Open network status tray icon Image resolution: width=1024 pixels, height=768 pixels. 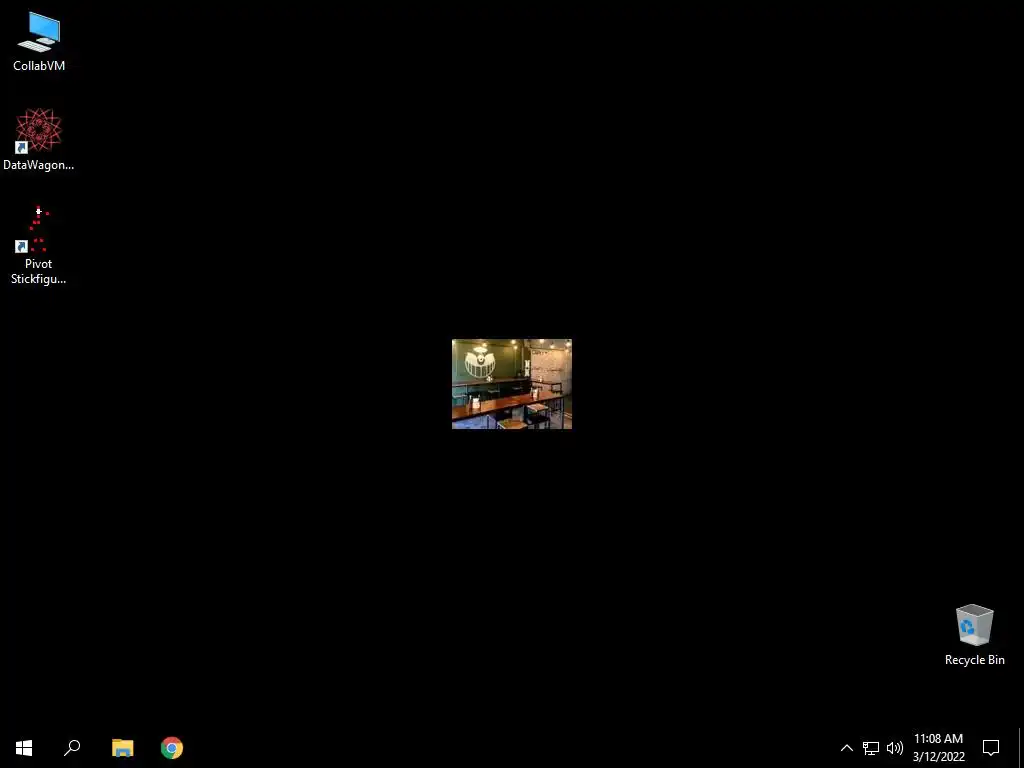(871, 748)
